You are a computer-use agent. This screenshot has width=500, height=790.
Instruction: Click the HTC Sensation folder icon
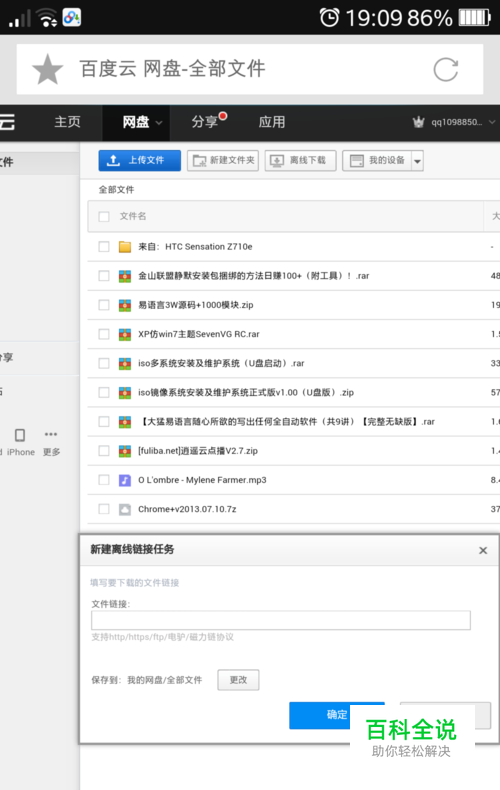(125, 247)
